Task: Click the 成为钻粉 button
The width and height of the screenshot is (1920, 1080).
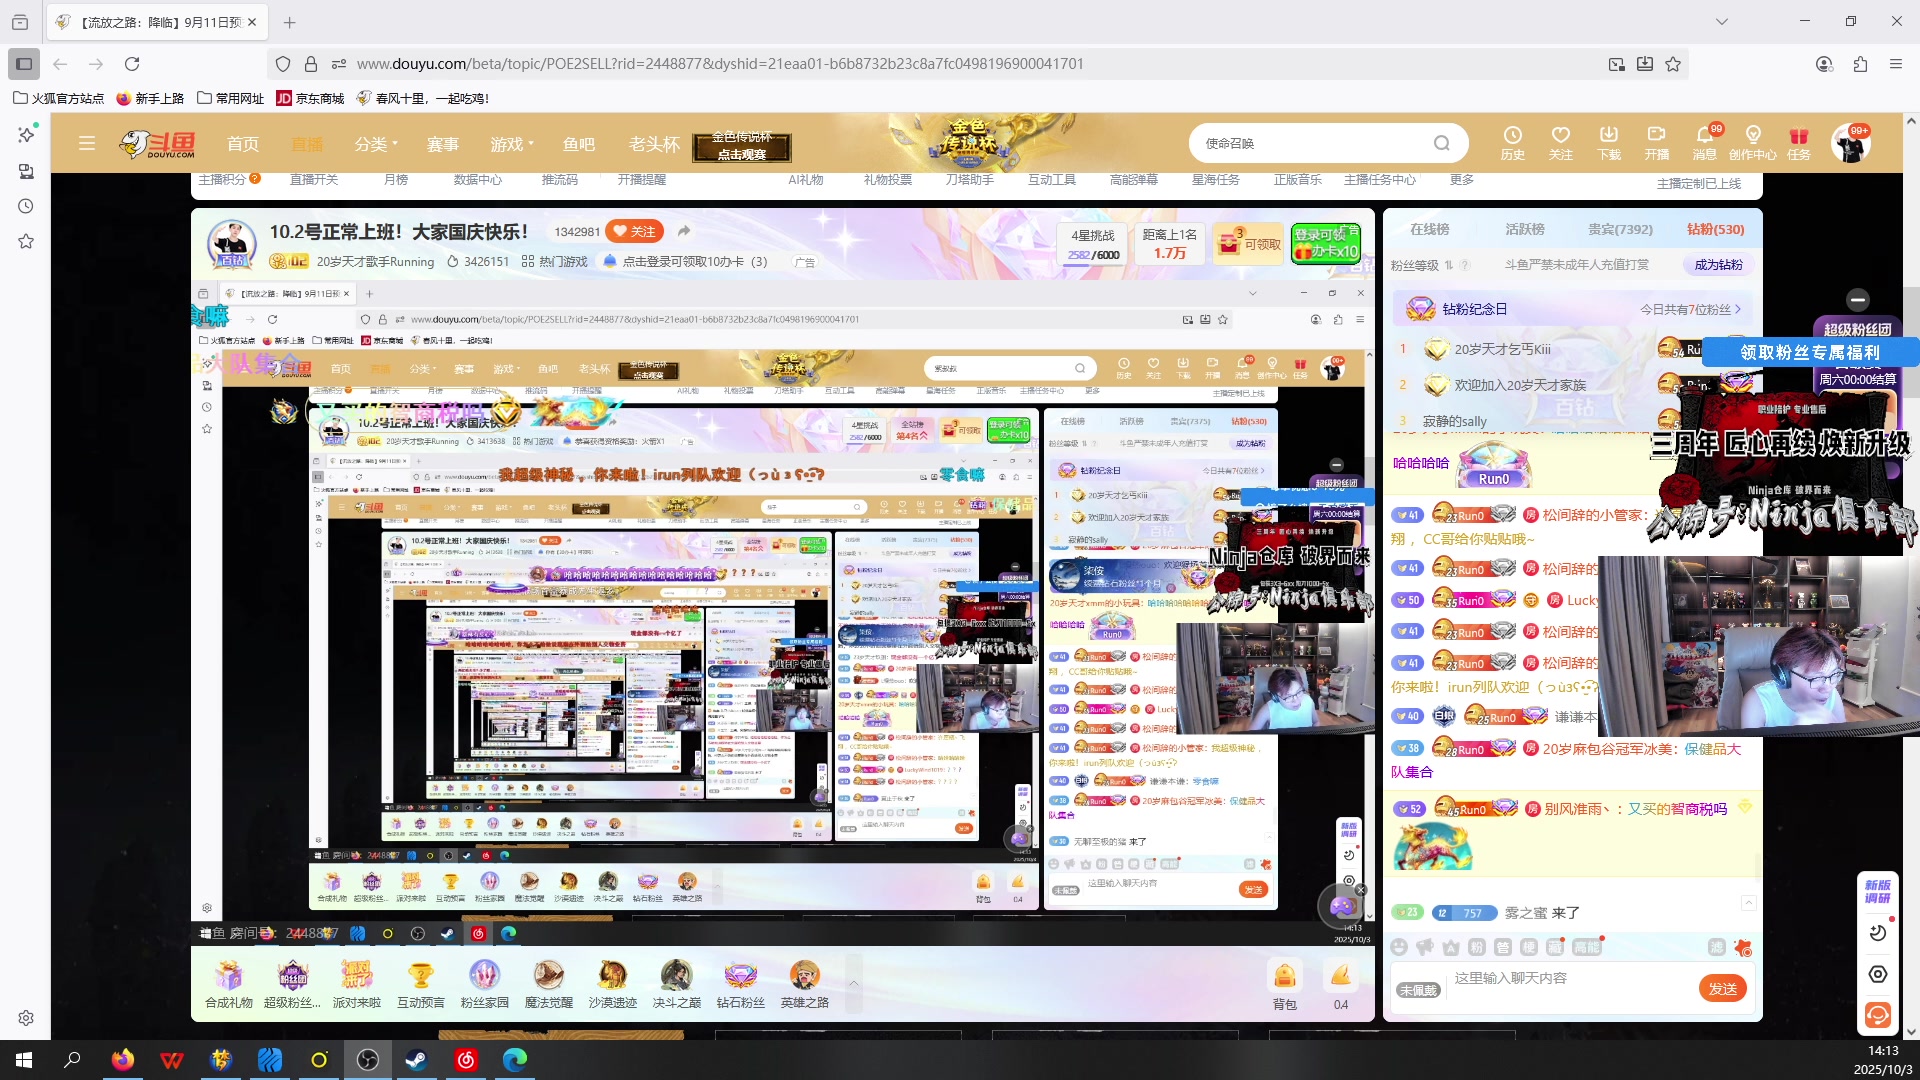Action: [x=1718, y=265]
